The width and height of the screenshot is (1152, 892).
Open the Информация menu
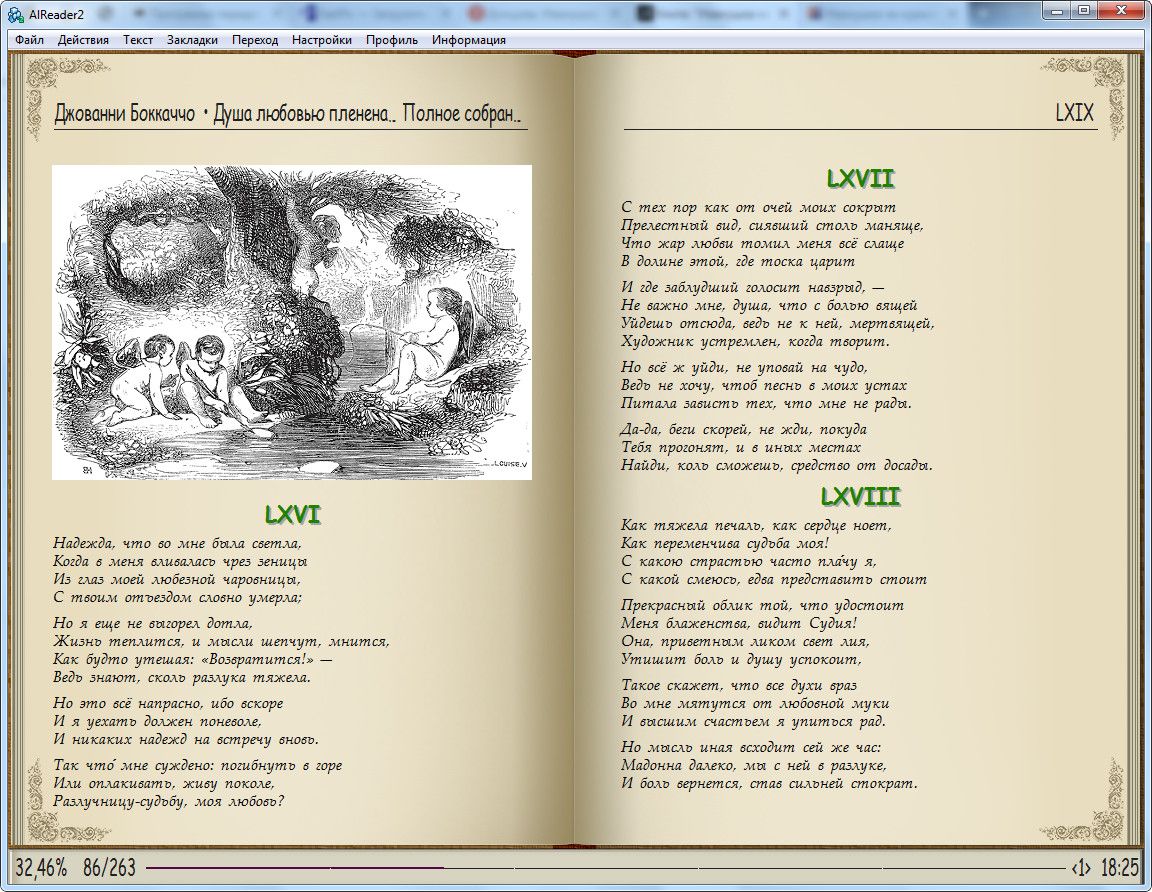point(468,40)
